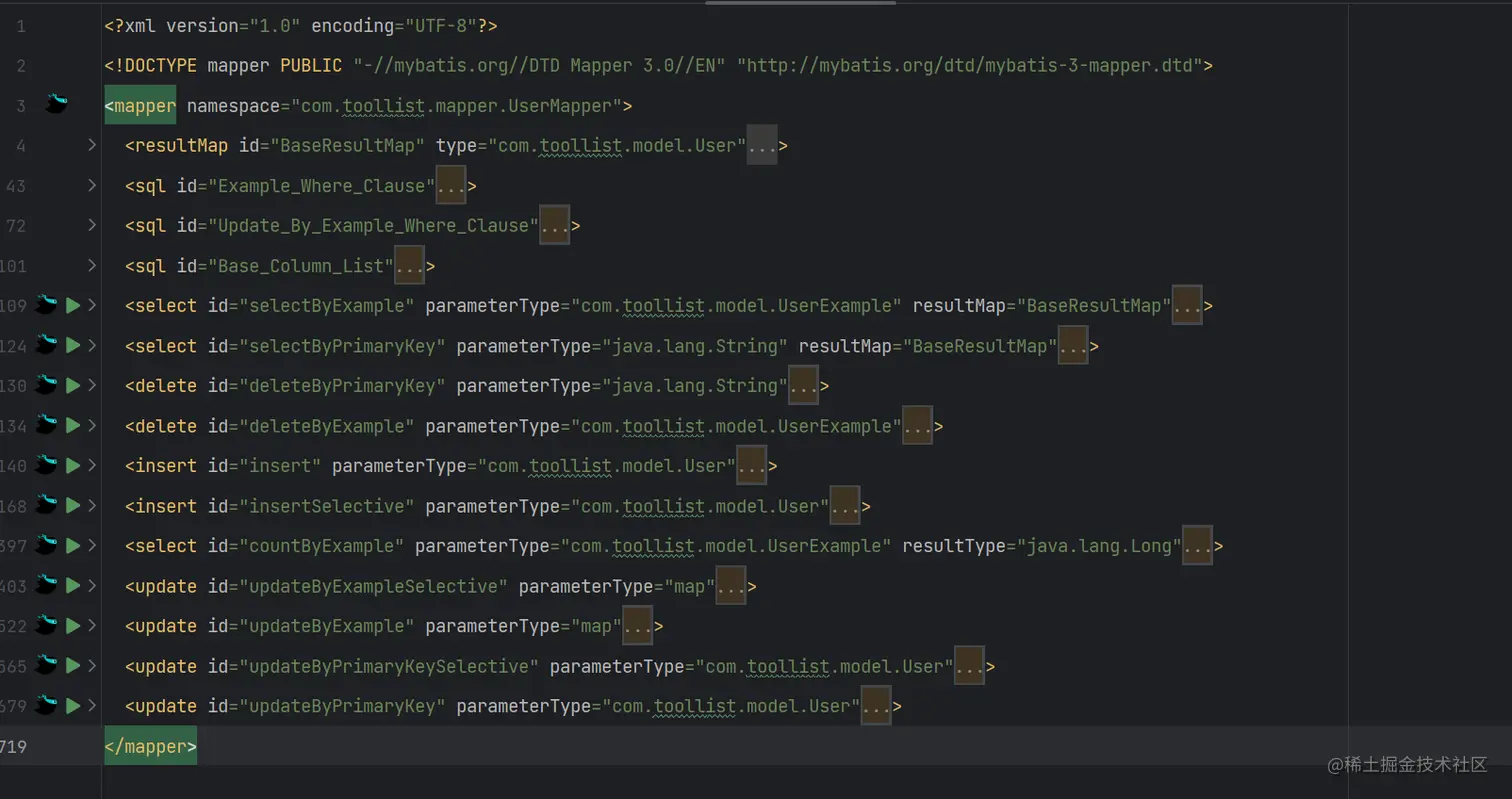Click the MyBatis gutter icon for update id="updateByPrimaryKey"
The image size is (1512, 799).
tap(47, 704)
